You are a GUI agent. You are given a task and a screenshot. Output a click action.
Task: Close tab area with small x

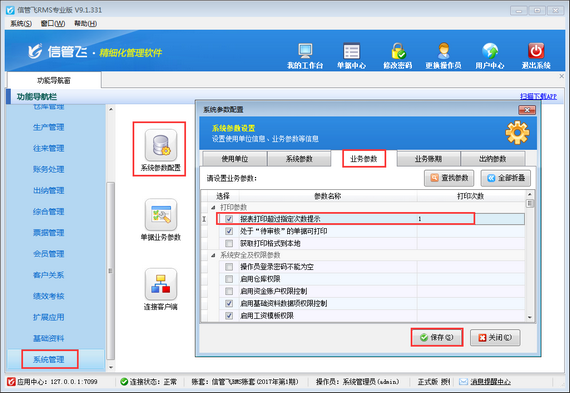(562, 76)
